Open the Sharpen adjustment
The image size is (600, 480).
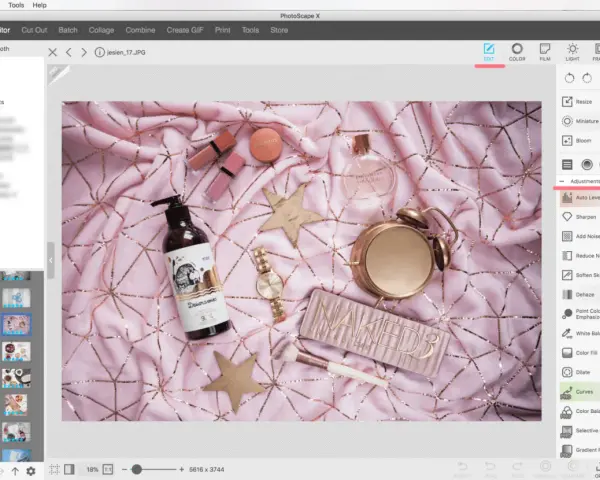[x=580, y=217]
